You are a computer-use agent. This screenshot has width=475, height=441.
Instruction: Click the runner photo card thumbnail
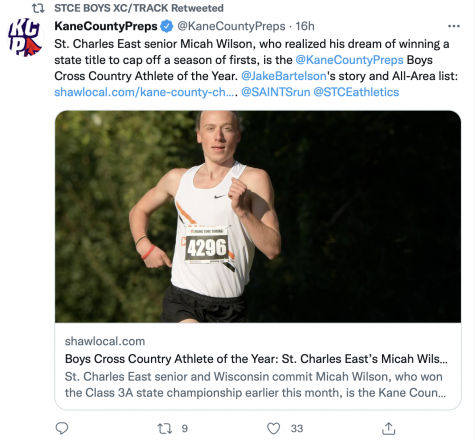pyautogui.click(x=258, y=216)
